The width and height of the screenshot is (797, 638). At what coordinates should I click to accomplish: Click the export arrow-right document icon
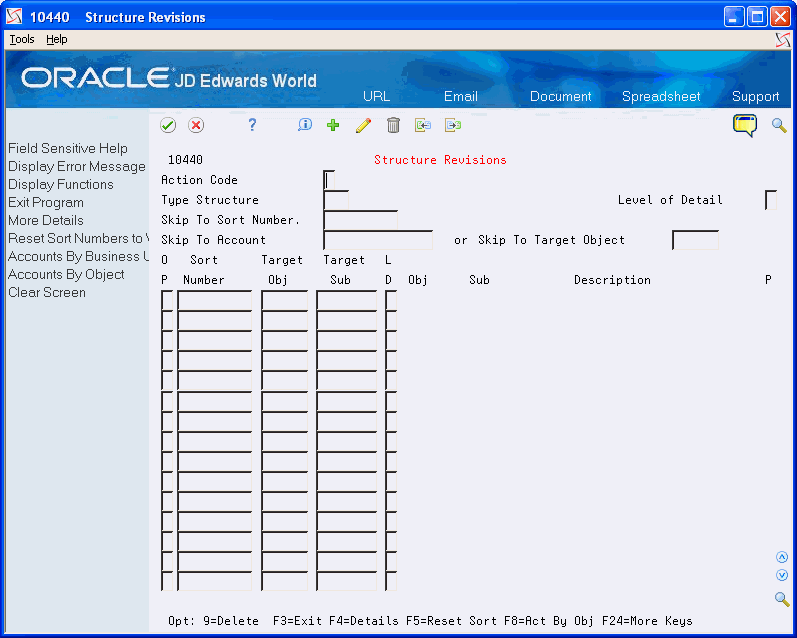pyautogui.click(x=452, y=125)
